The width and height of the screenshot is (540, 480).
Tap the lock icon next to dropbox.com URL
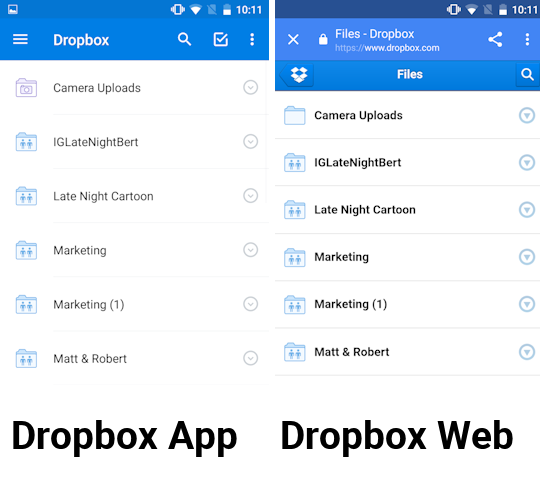[x=323, y=39]
